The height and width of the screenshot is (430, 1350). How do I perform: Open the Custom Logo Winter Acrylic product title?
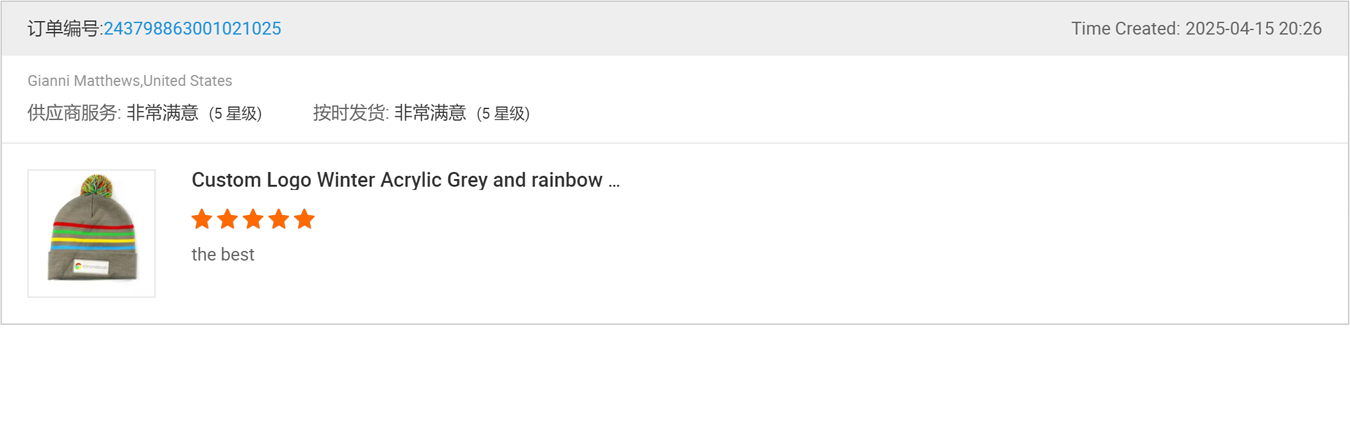[x=405, y=180]
